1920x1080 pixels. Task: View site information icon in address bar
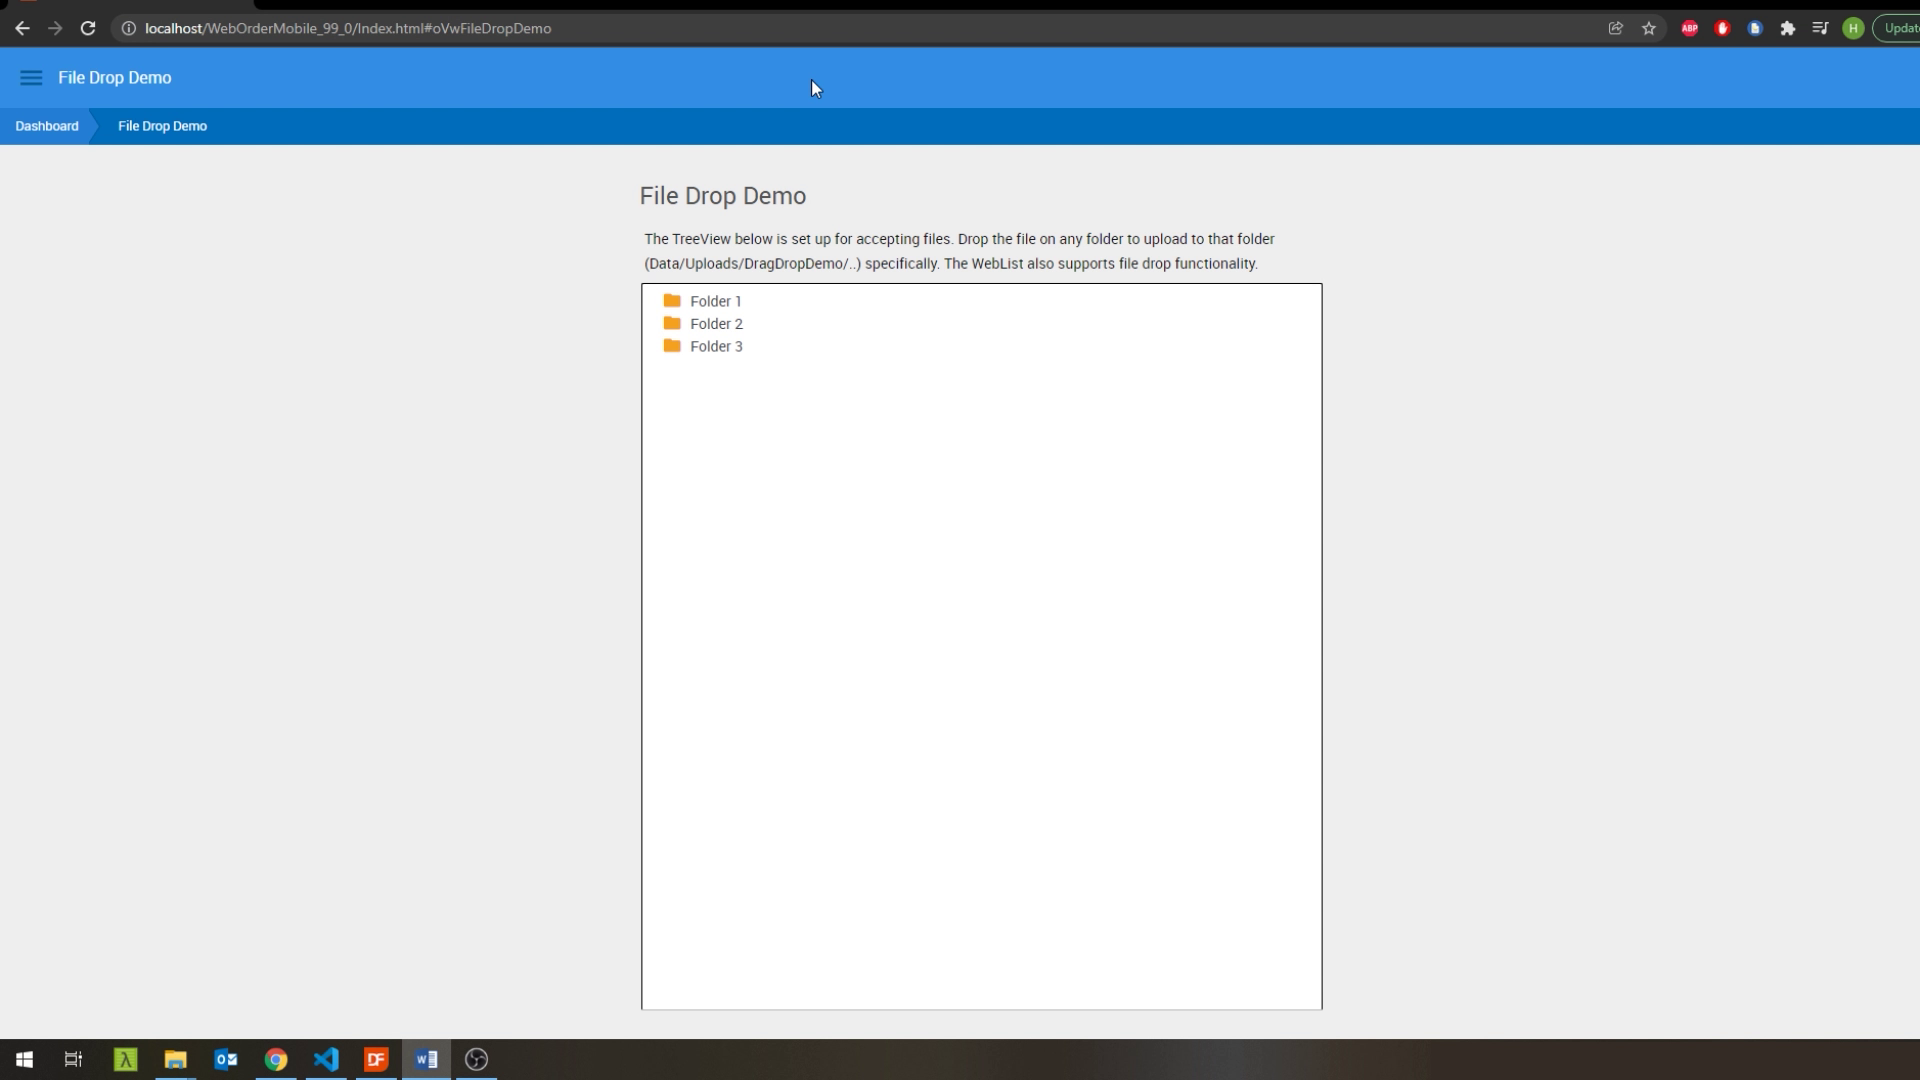coord(128,28)
